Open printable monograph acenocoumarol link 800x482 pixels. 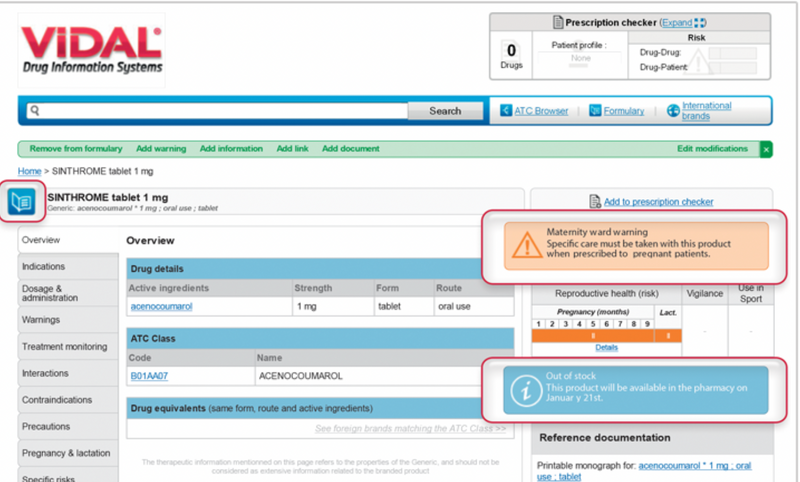click(x=644, y=471)
